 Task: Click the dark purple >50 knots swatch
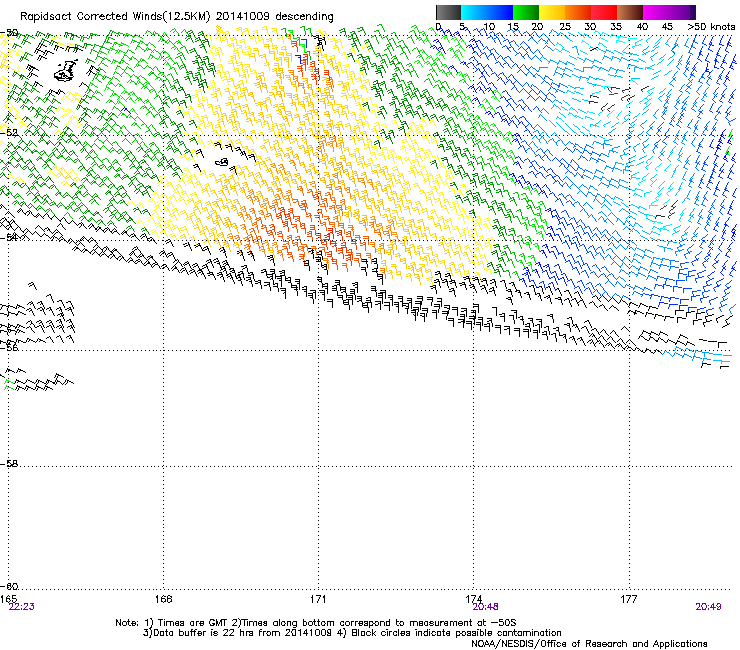[693, 12]
